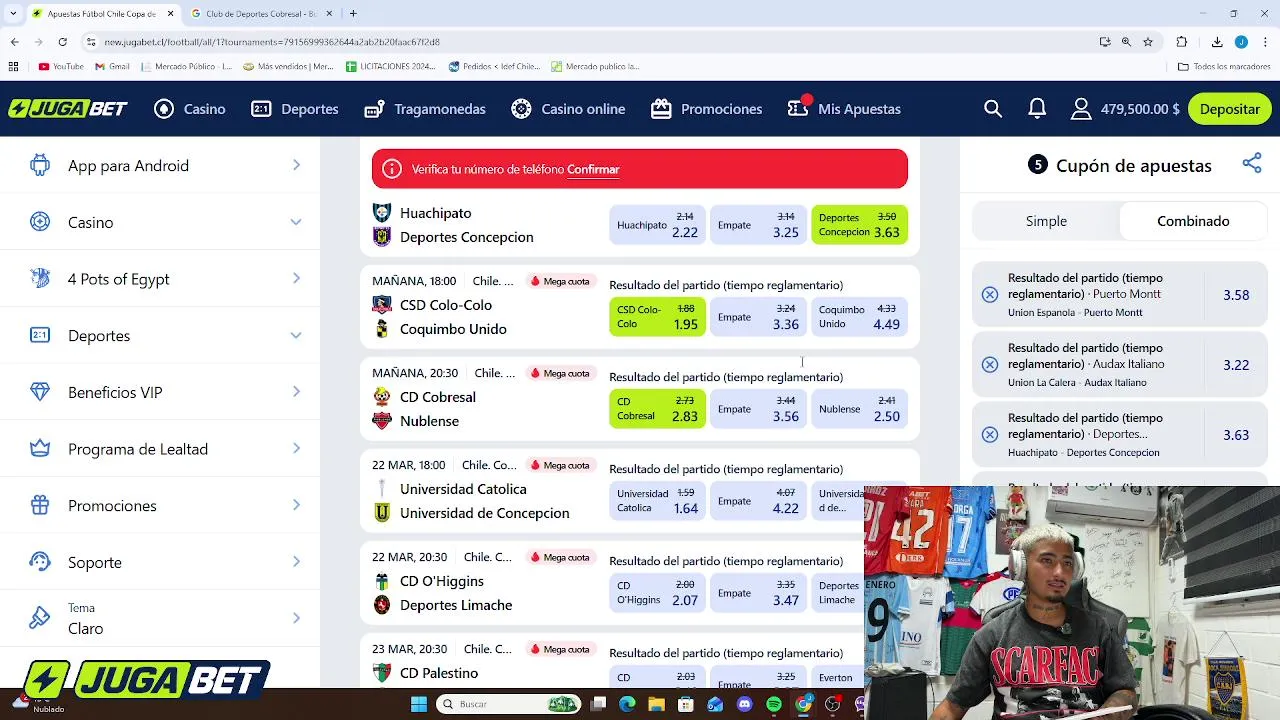This screenshot has width=1280, height=720.
Task: Open Windows Start menu on taskbar
Action: point(419,704)
